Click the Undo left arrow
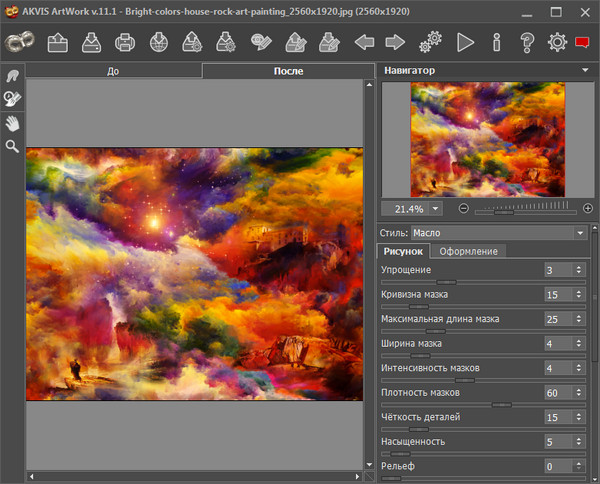 click(364, 42)
